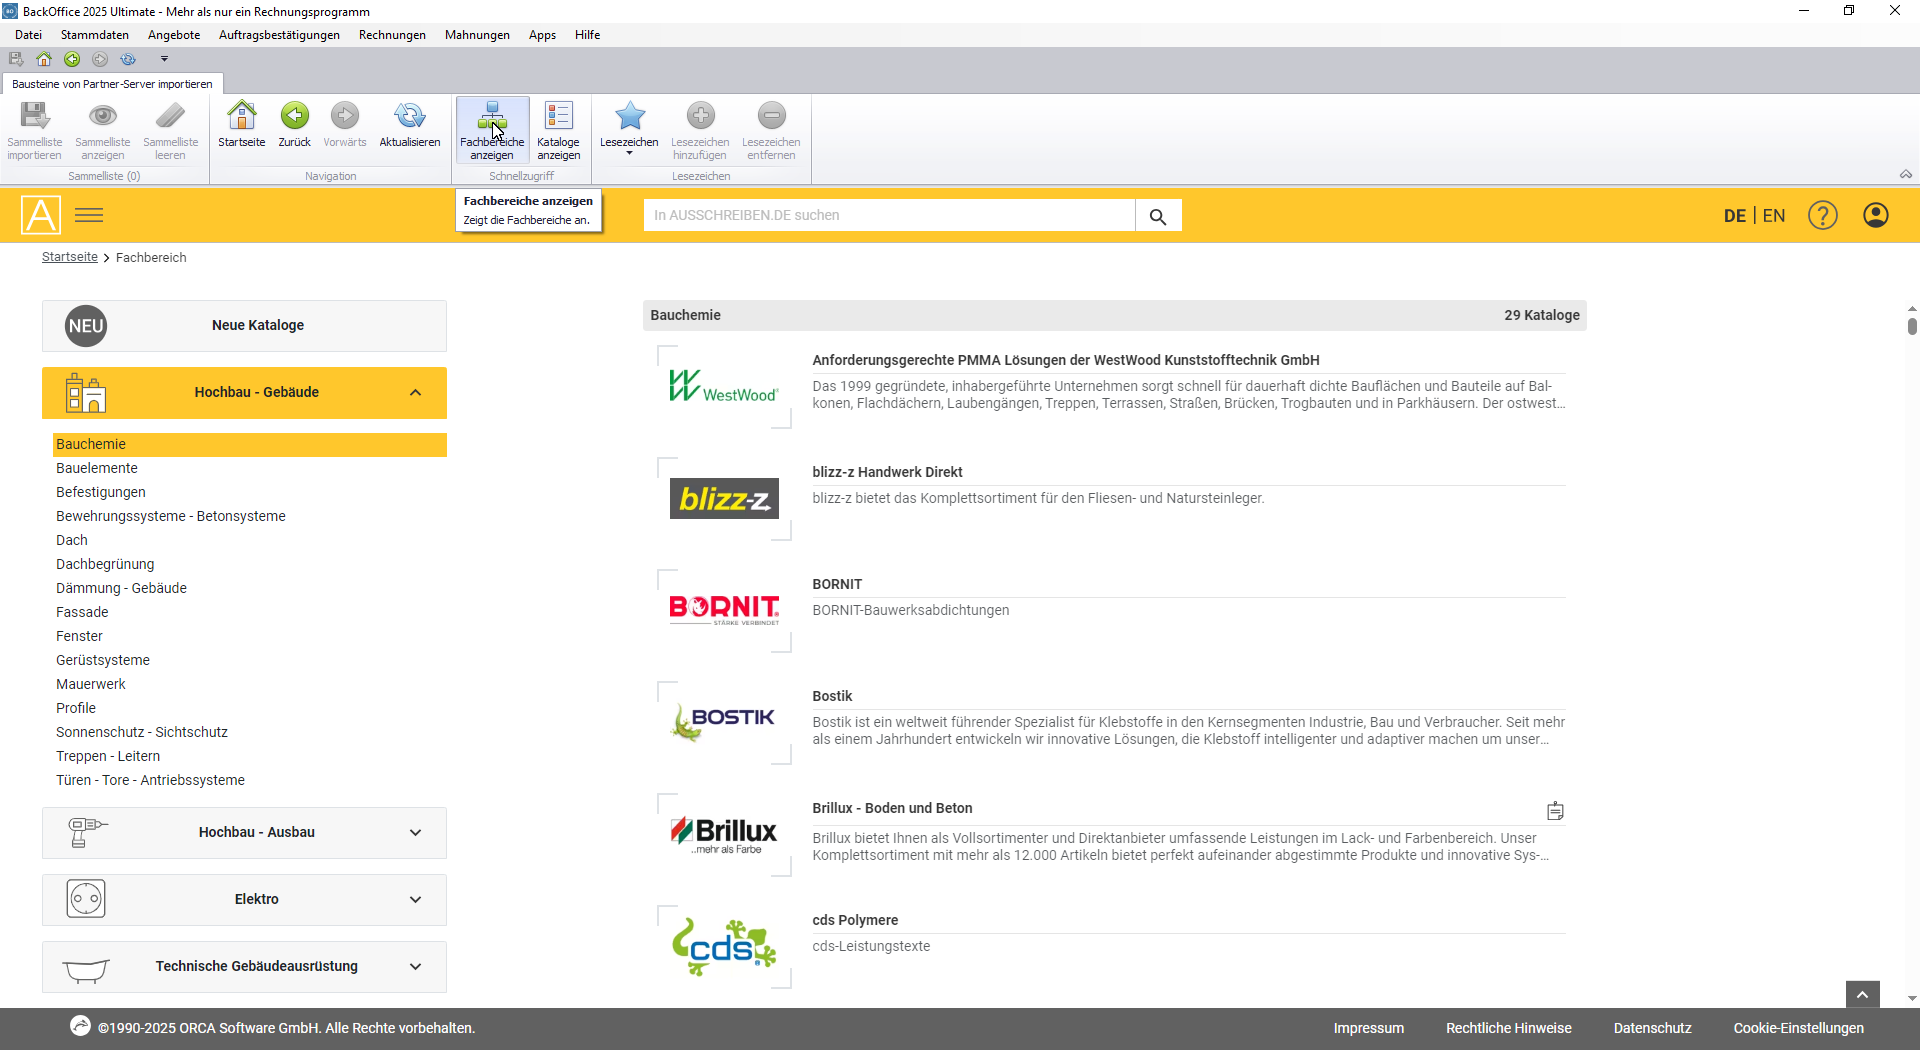
Task: Select Befestigungen category
Action: pos(101,492)
